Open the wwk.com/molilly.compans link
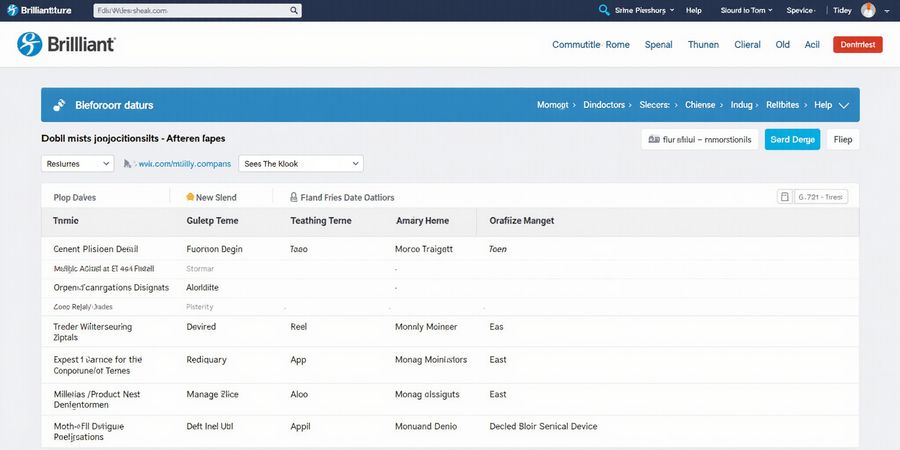The height and width of the screenshot is (450, 900). click(184, 164)
